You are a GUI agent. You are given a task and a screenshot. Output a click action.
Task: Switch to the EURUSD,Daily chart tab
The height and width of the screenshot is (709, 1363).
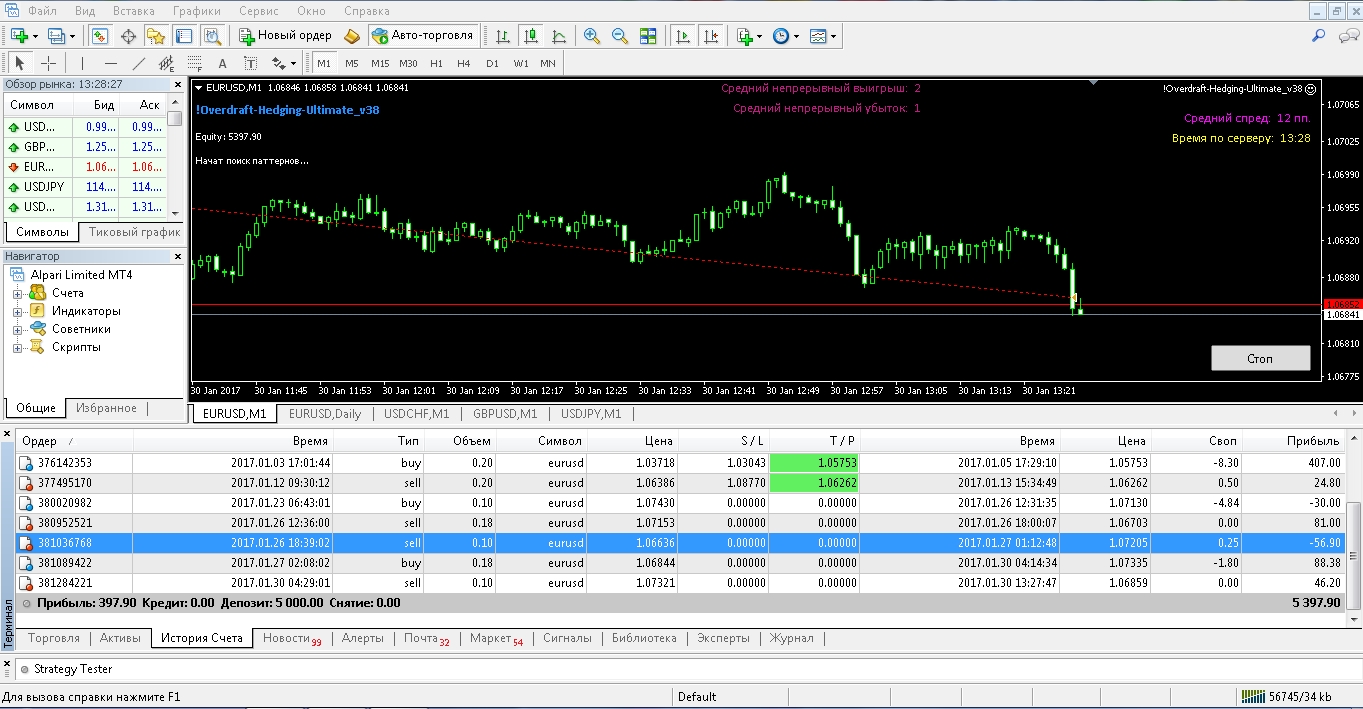click(324, 414)
